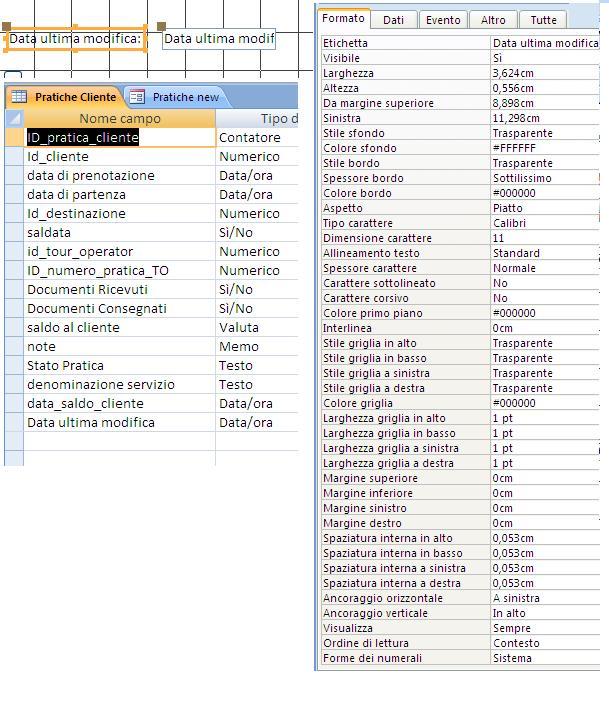Image resolution: width=609 pixels, height=721 pixels.
Task: Open data type for saldata row
Action: tap(257, 232)
